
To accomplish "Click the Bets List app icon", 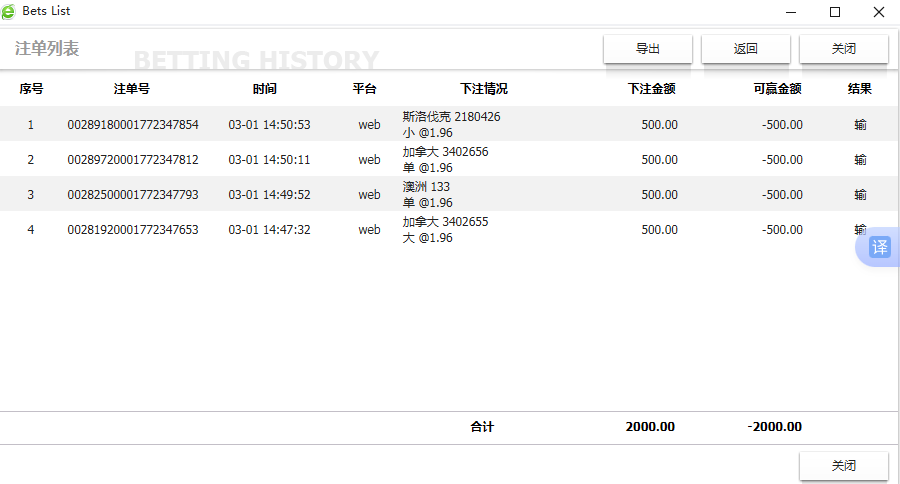I will pyautogui.click(x=10, y=12).
